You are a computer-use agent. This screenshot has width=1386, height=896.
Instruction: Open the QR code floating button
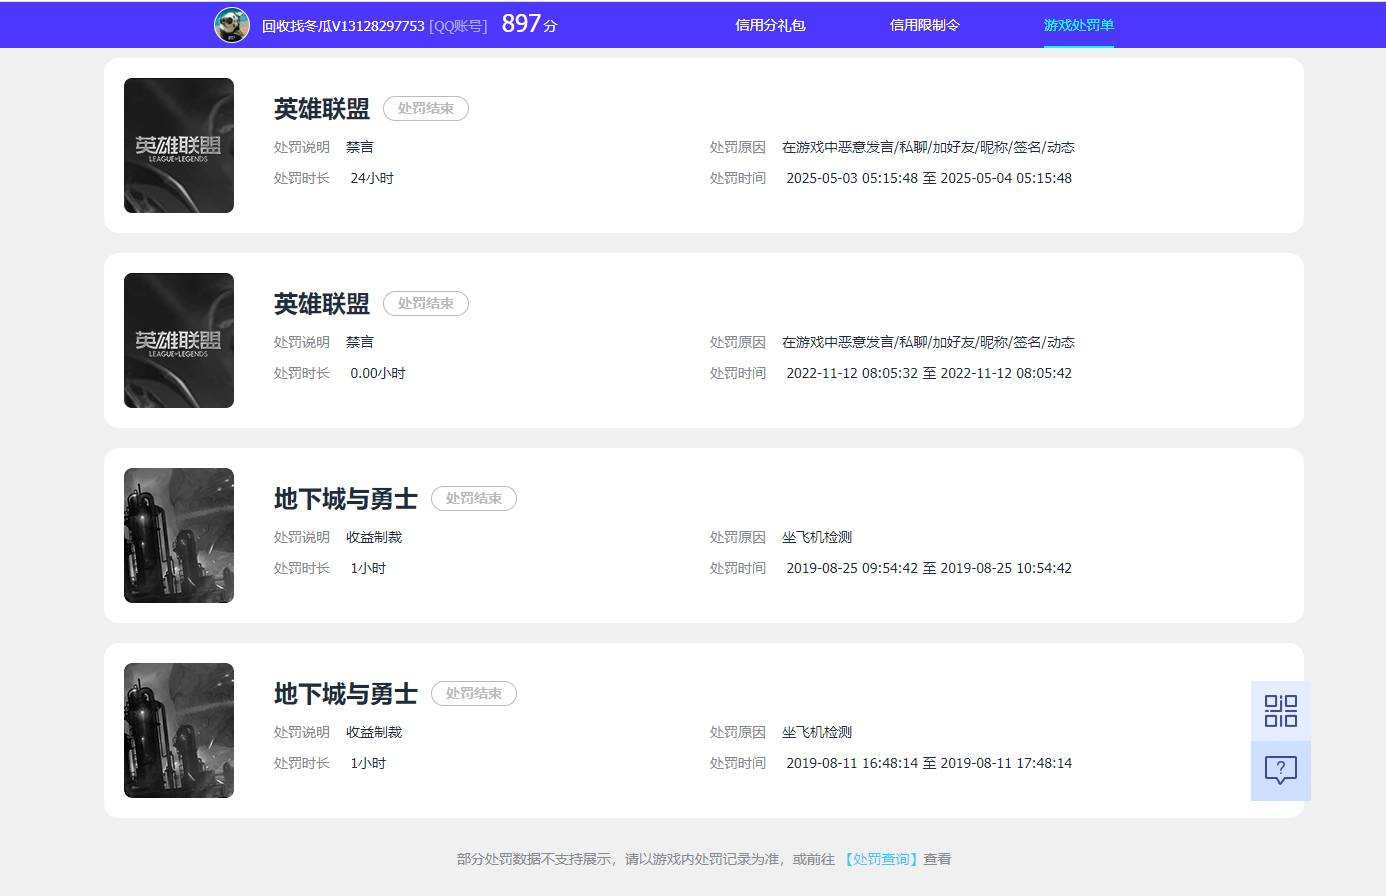[1281, 711]
